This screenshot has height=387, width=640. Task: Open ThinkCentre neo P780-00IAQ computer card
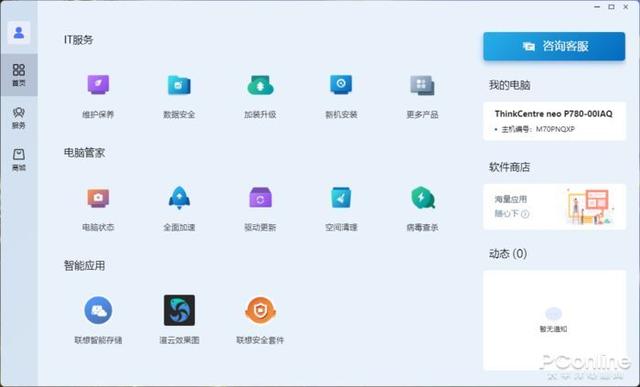(x=554, y=121)
